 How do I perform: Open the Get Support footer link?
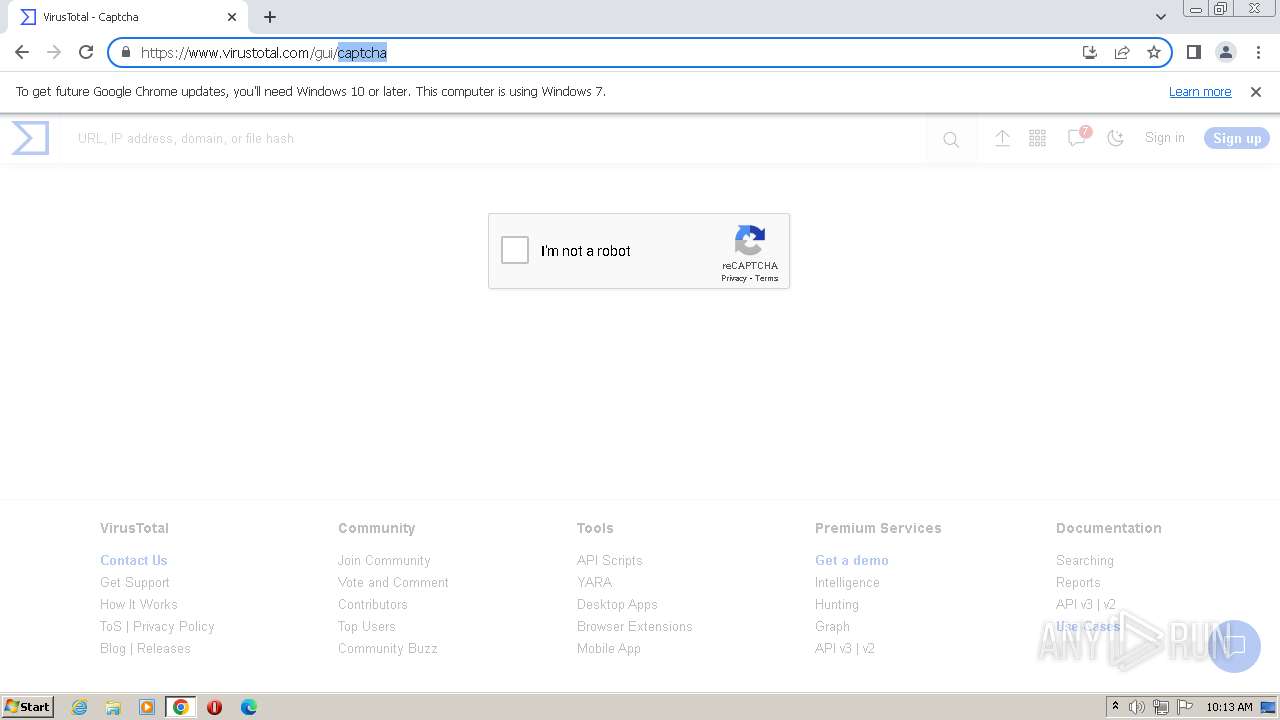coord(135,582)
